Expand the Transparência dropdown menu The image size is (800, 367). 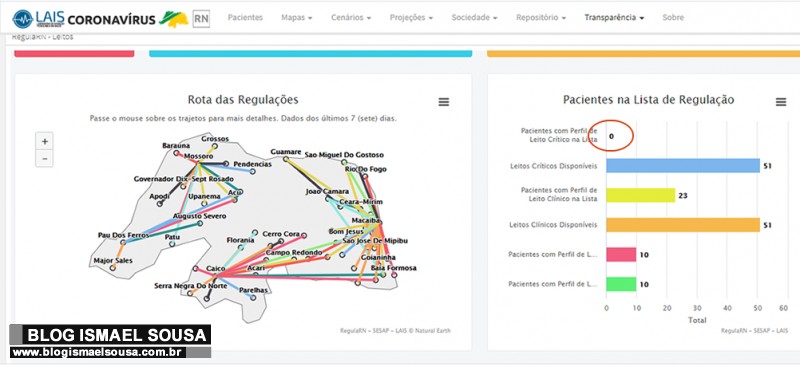614,17
